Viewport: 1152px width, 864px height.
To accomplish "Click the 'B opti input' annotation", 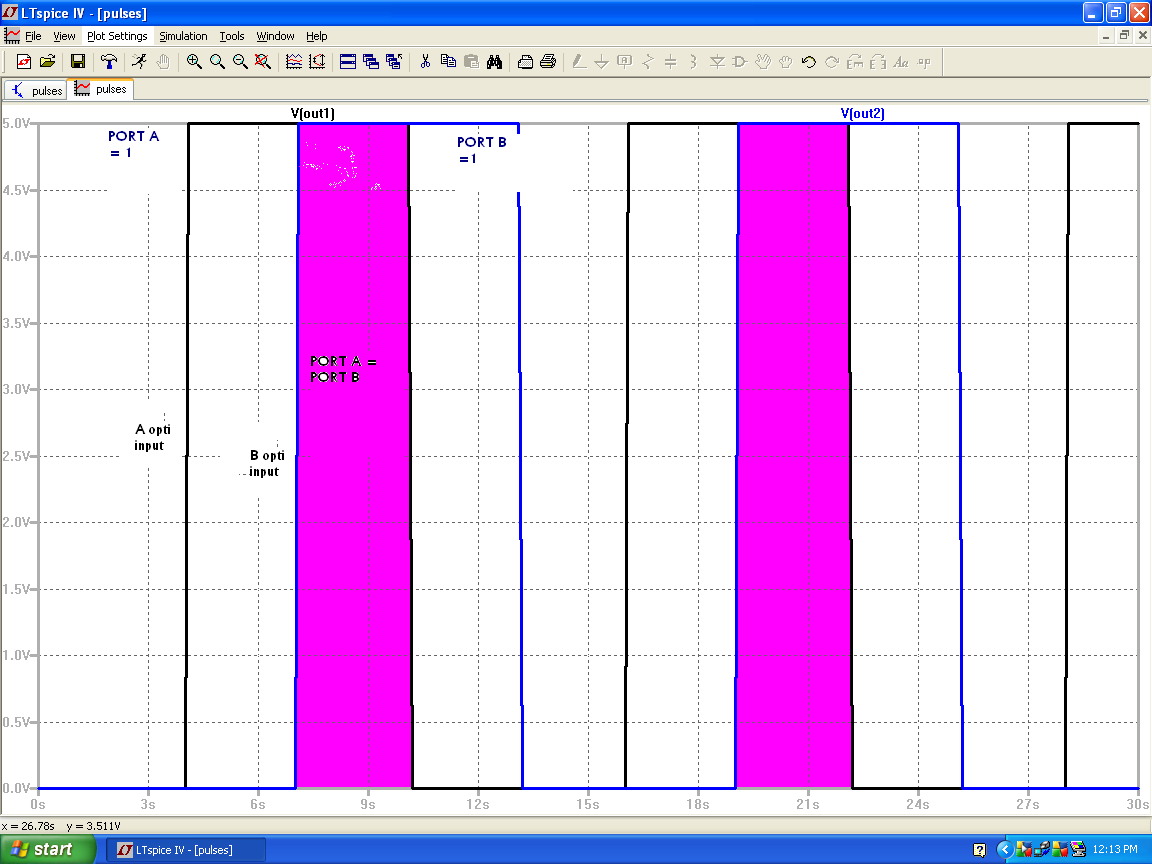I will [x=266, y=463].
